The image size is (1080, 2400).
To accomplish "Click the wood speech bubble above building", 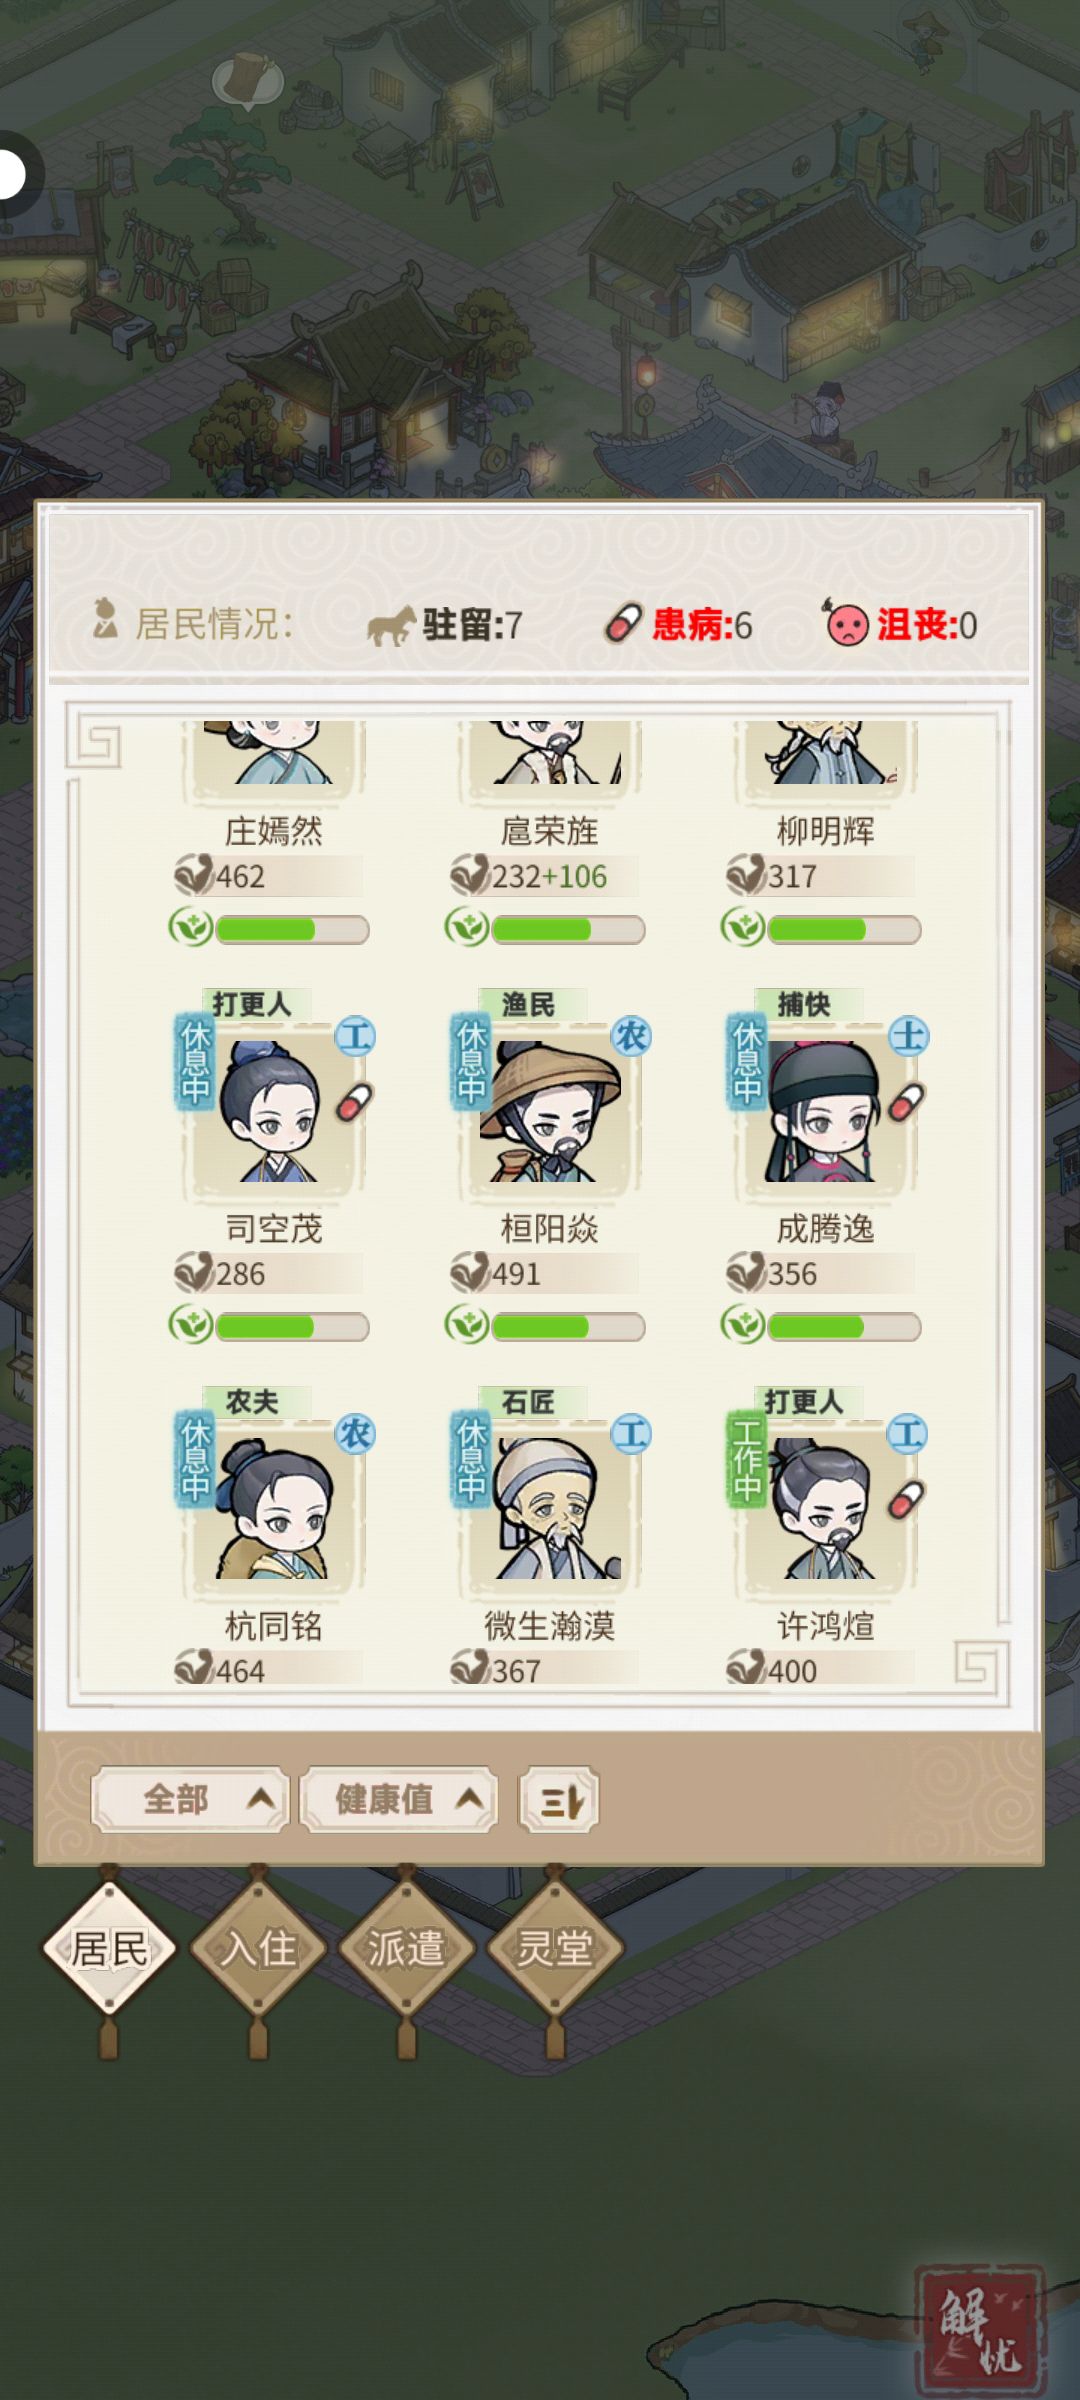I will pyautogui.click(x=248, y=81).
